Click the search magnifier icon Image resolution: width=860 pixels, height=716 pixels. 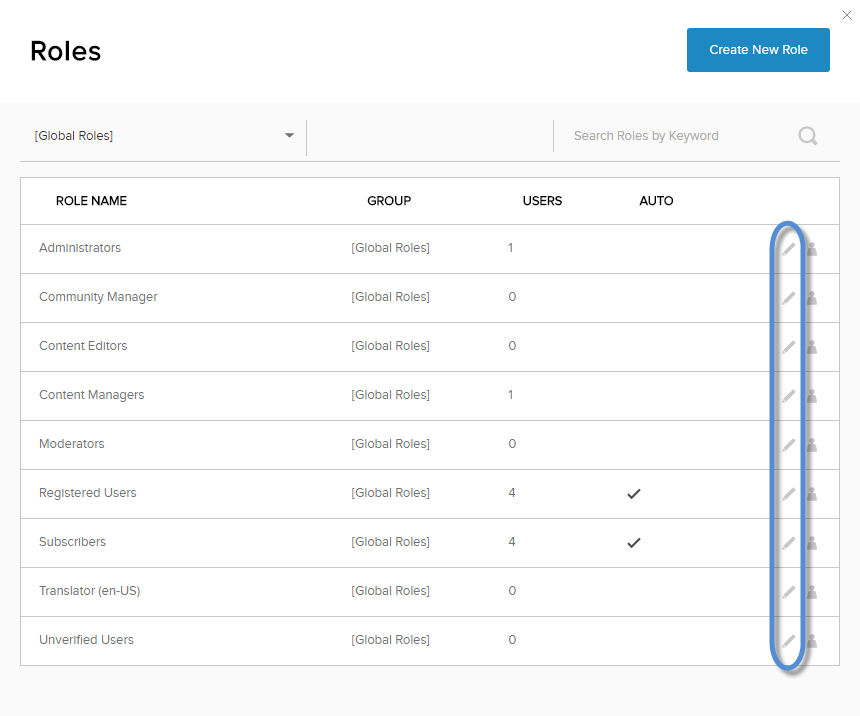(808, 136)
